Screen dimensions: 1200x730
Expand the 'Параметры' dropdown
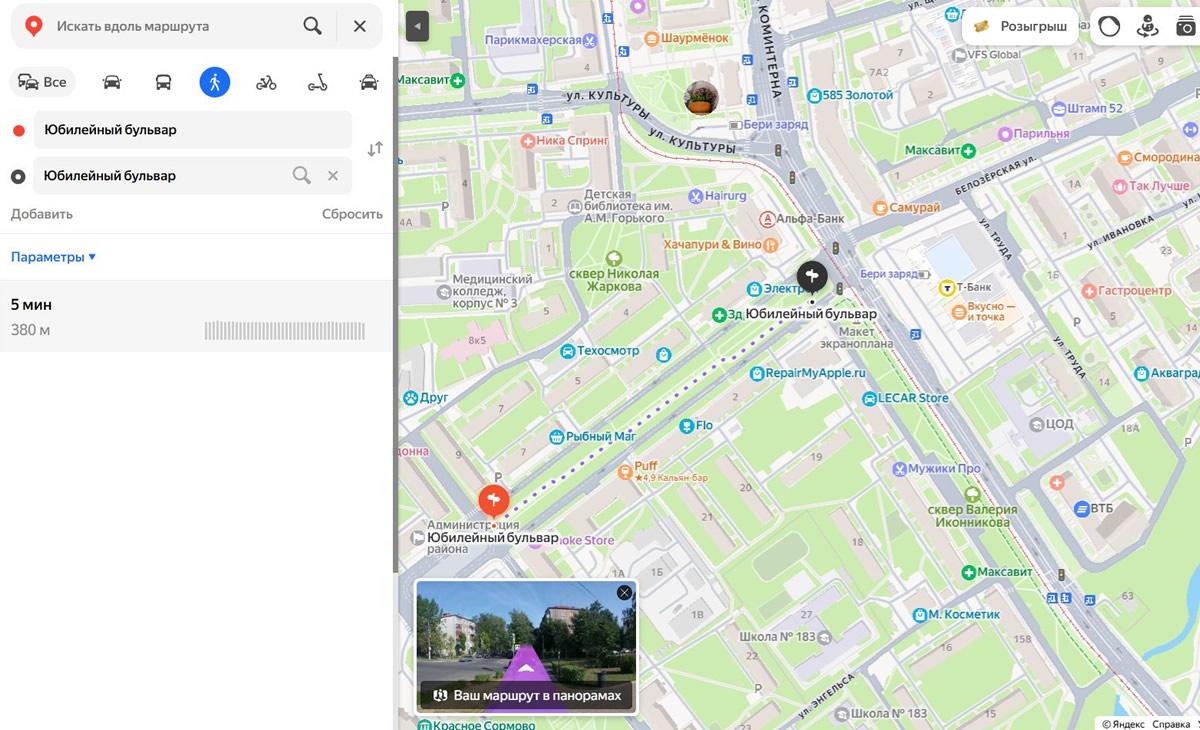coord(54,257)
